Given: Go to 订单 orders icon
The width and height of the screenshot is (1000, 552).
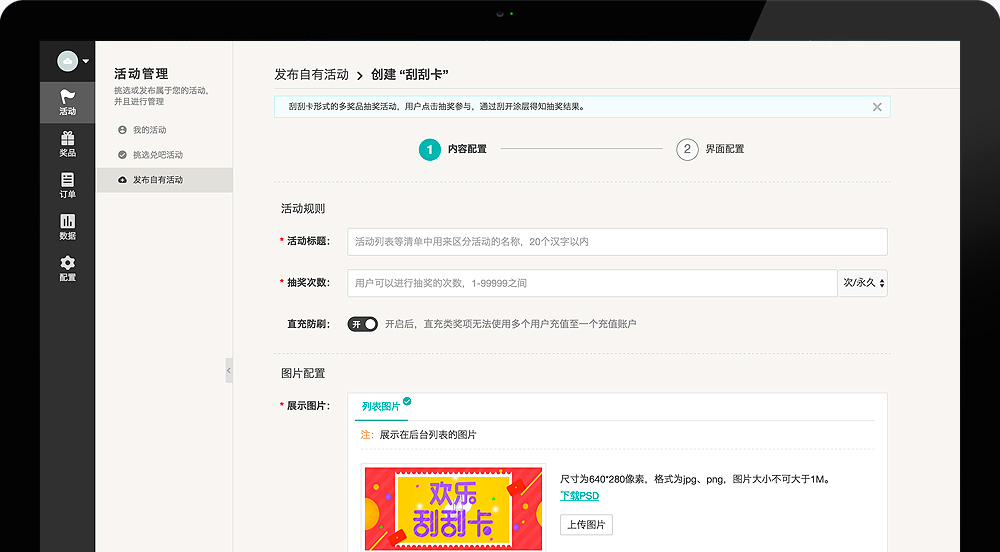Looking at the screenshot, I should [67, 185].
